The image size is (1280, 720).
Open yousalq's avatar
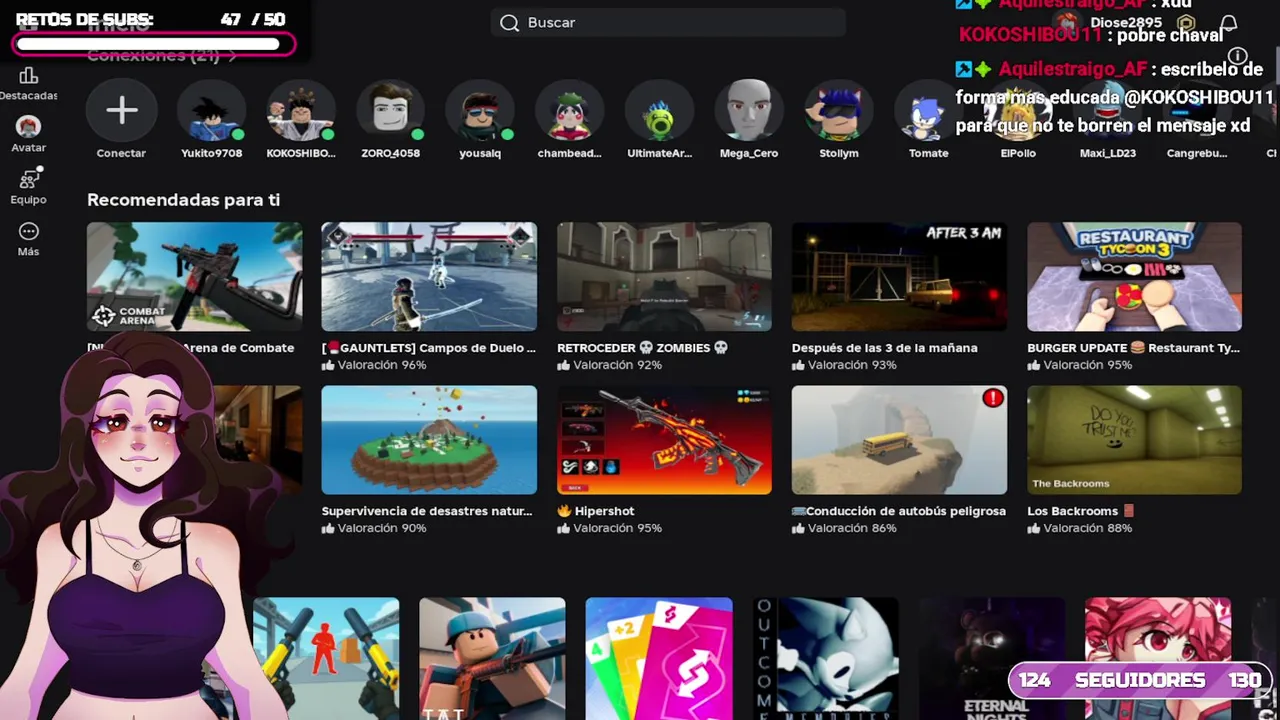point(480,110)
